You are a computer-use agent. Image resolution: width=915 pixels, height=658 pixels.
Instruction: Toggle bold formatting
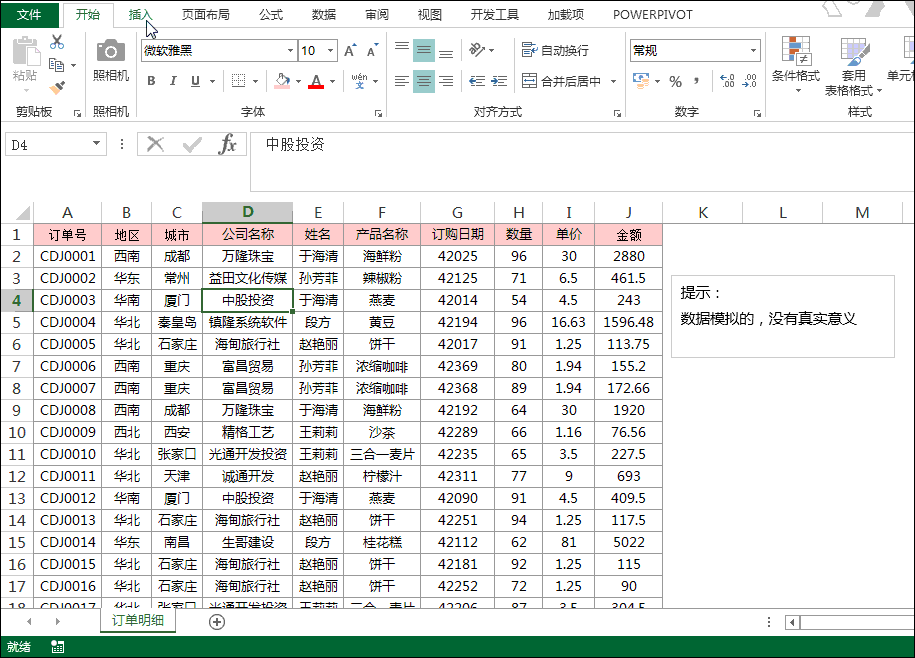(x=151, y=79)
